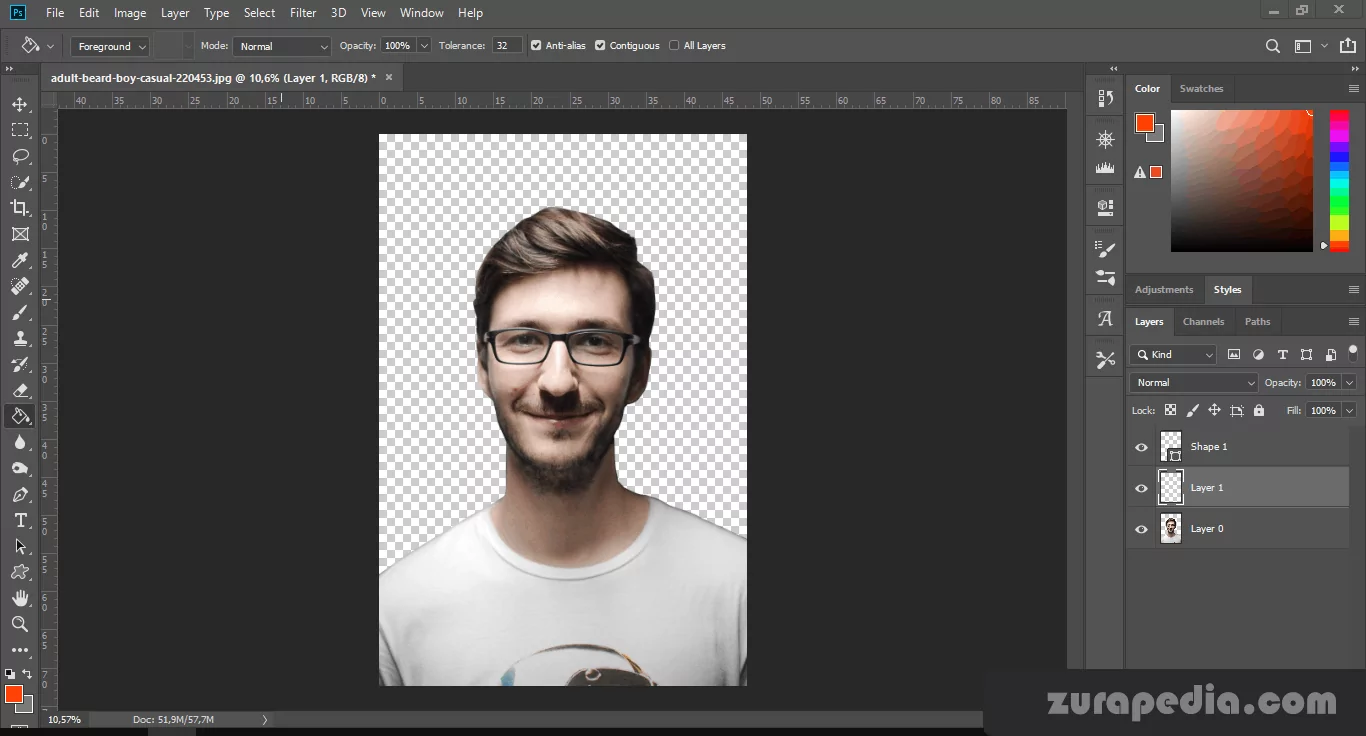Select the Lasso tool

click(x=20, y=157)
